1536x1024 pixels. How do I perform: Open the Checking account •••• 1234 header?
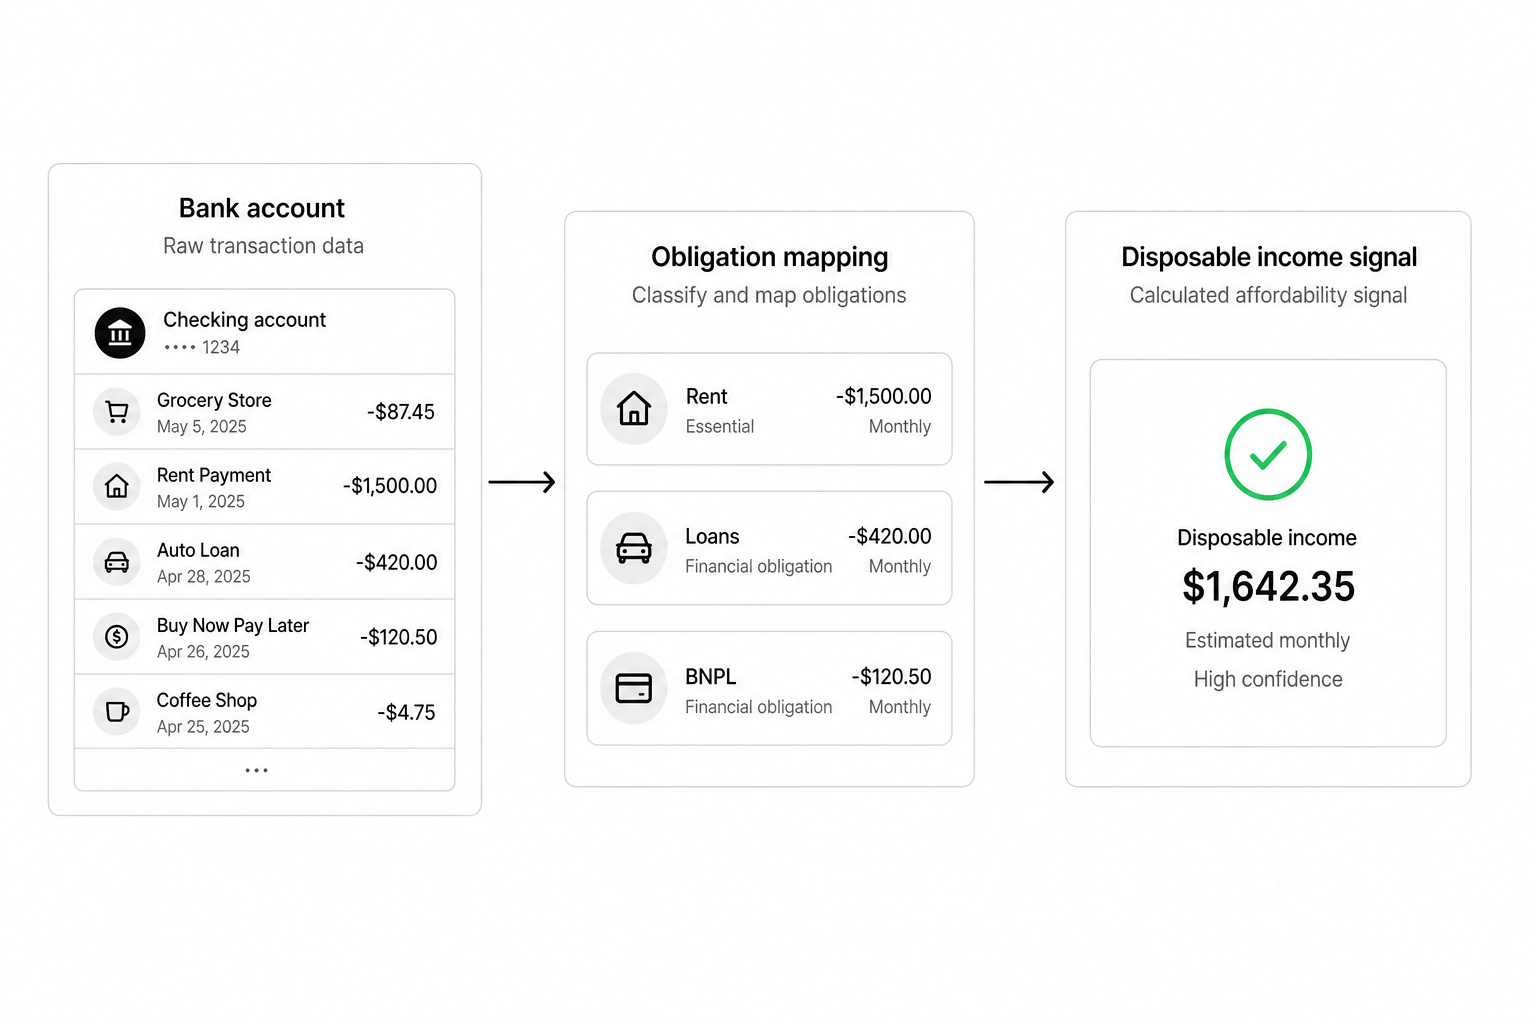coord(265,332)
